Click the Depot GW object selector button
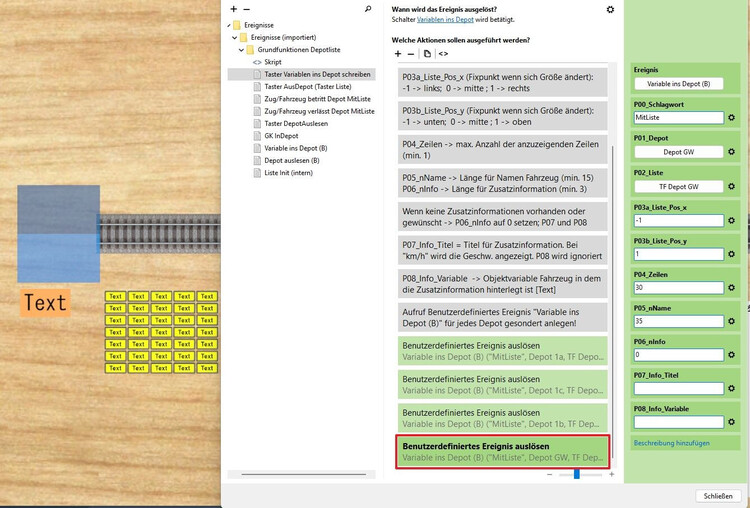 point(678,152)
